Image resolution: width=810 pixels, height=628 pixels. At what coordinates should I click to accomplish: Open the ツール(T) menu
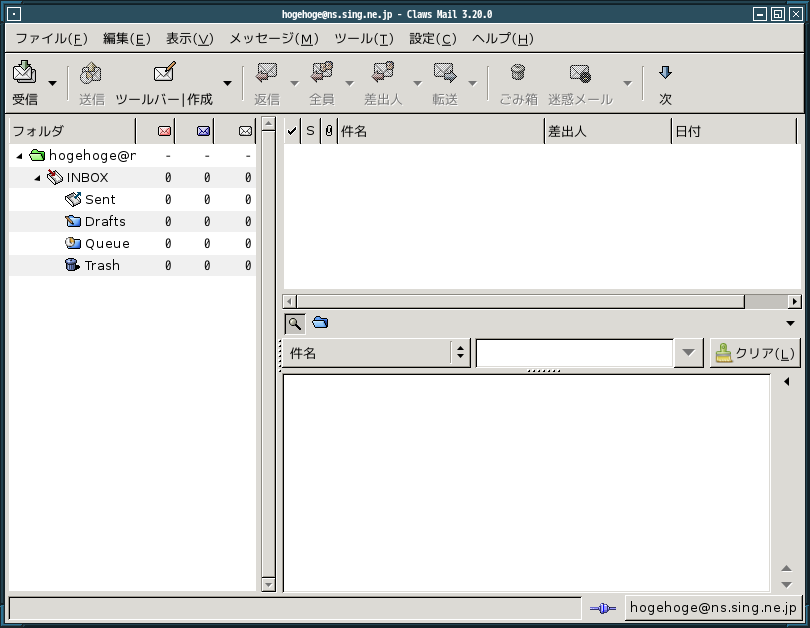pyautogui.click(x=363, y=39)
